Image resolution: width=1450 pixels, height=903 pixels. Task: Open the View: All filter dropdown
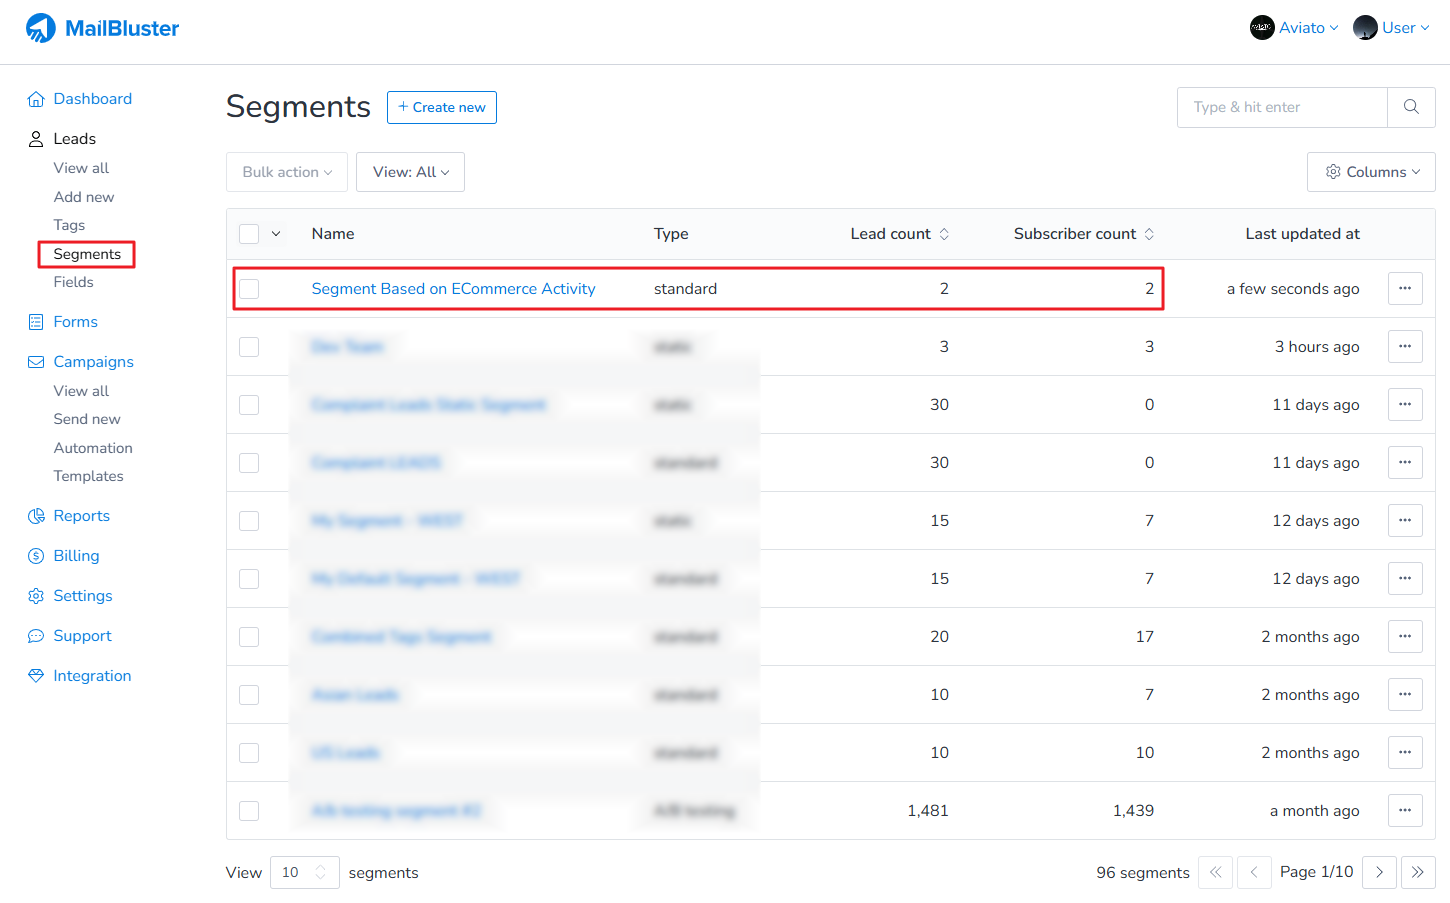click(x=410, y=172)
